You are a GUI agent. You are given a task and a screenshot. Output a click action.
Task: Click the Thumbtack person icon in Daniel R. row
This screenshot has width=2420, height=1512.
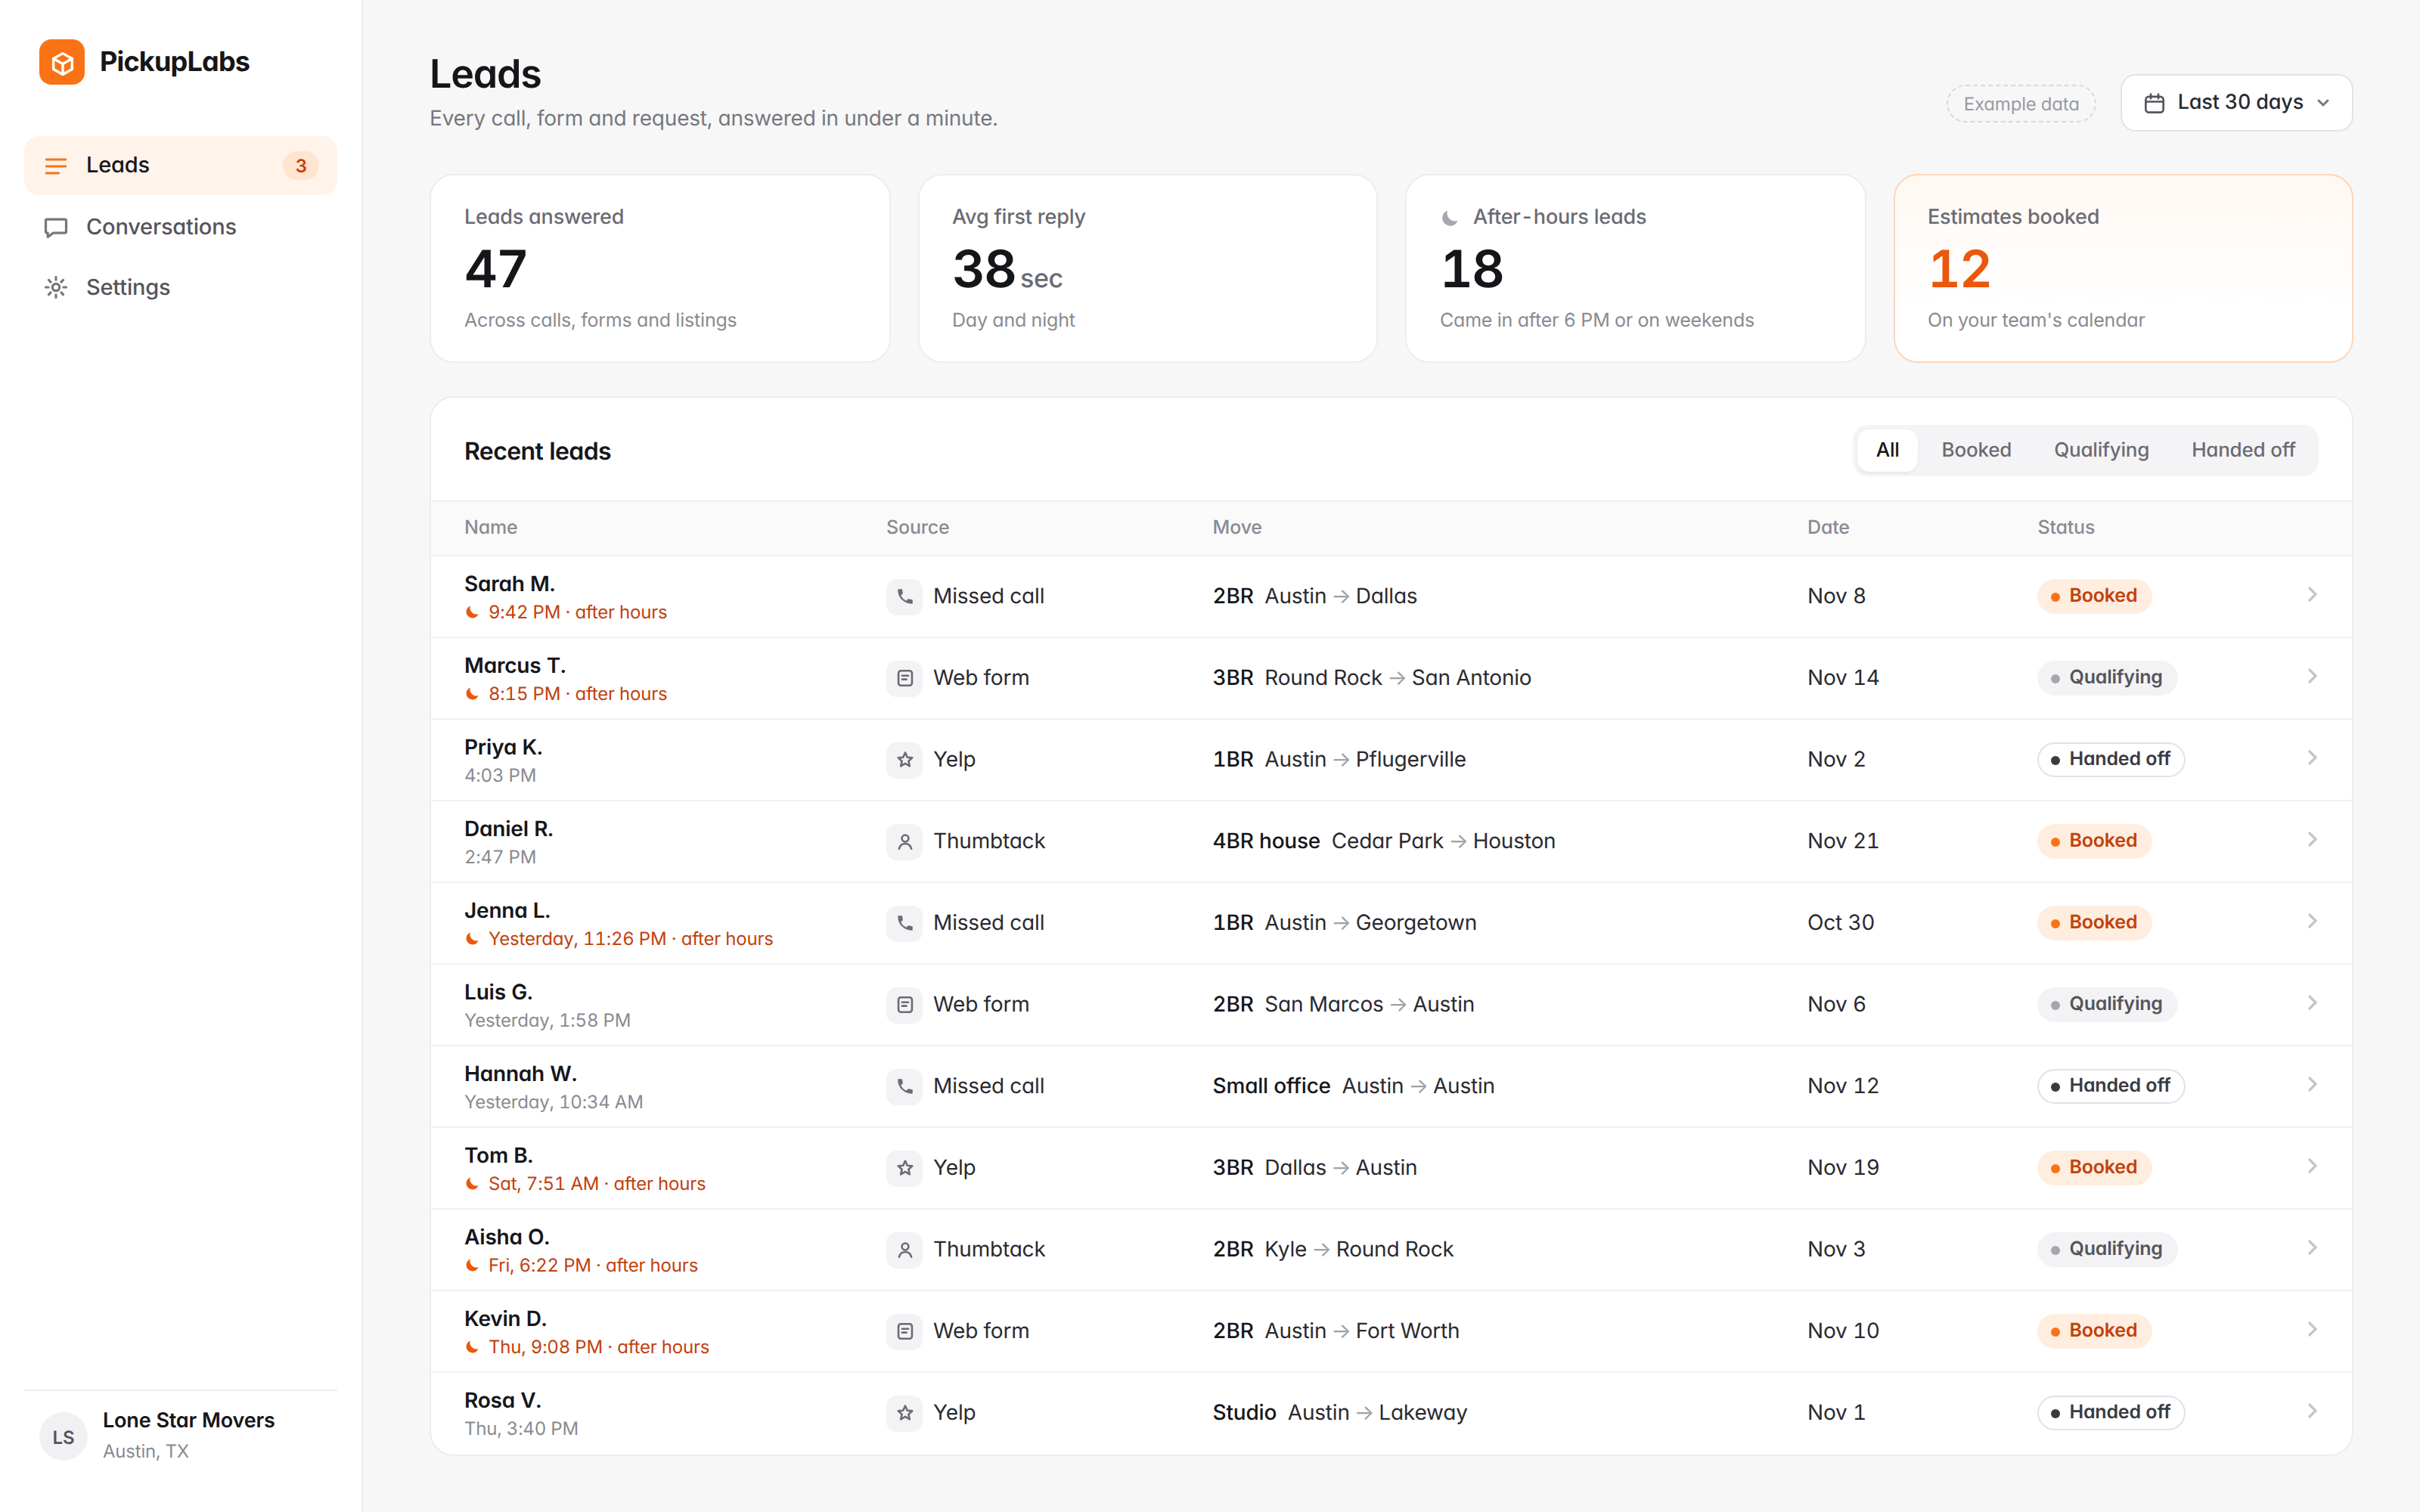(904, 842)
